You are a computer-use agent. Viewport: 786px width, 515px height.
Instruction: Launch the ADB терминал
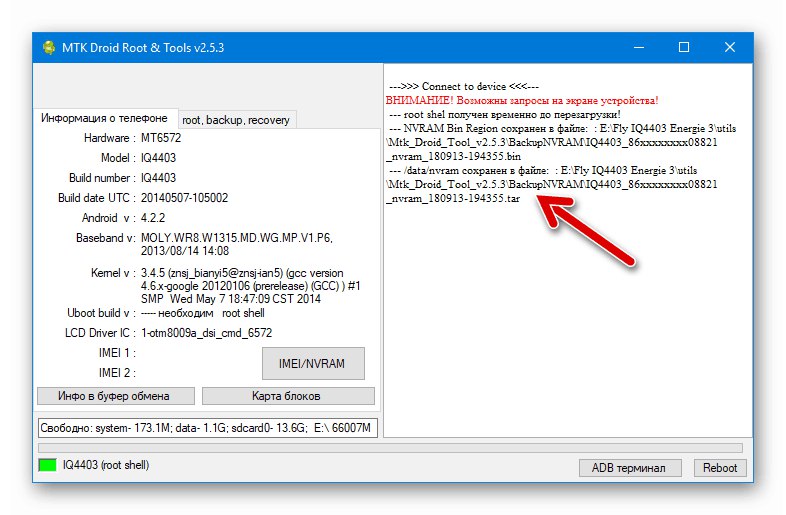(629, 467)
